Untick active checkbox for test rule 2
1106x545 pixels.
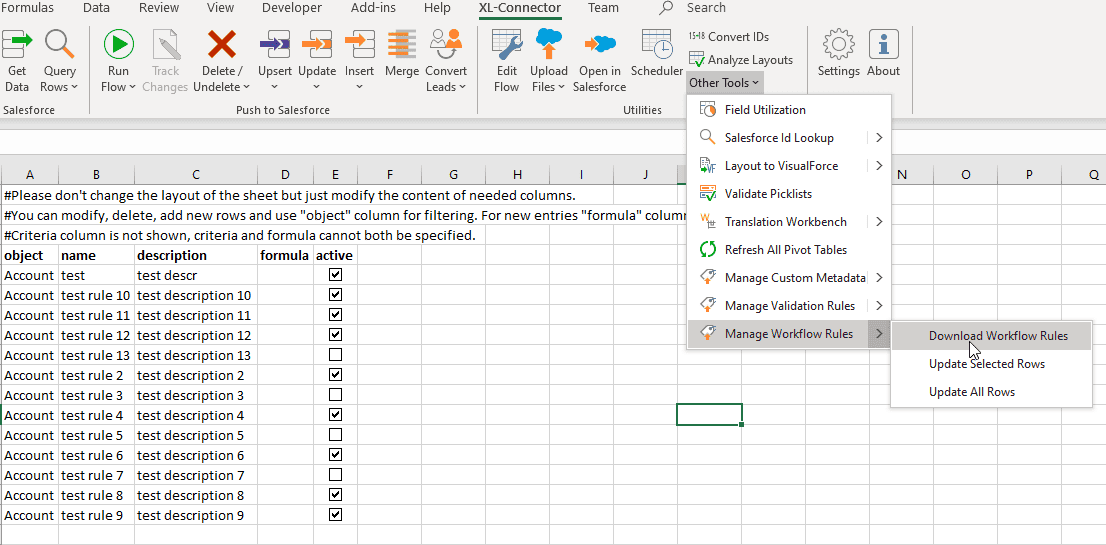pos(336,374)
